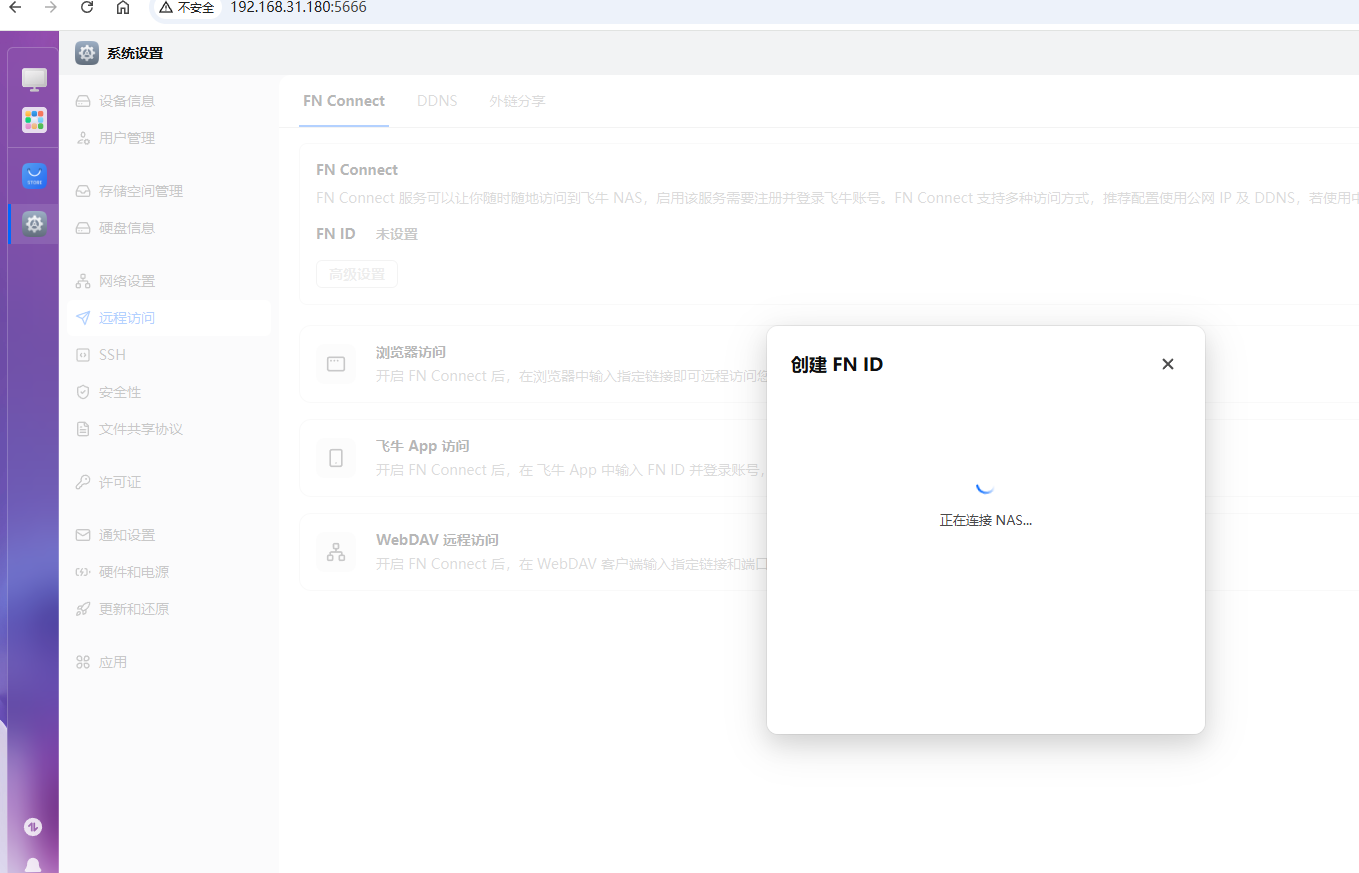Go forward in the browser
Viewport: 1359px width, 873px height.
51,7
